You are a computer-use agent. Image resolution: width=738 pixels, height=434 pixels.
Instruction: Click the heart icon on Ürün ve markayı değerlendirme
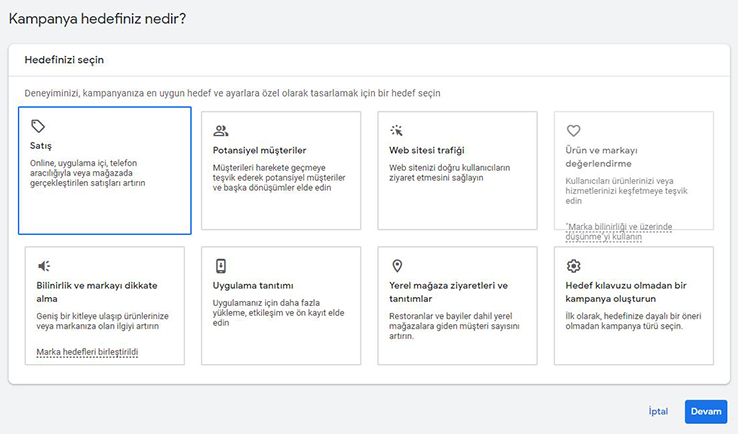click(x=573, y=130)
